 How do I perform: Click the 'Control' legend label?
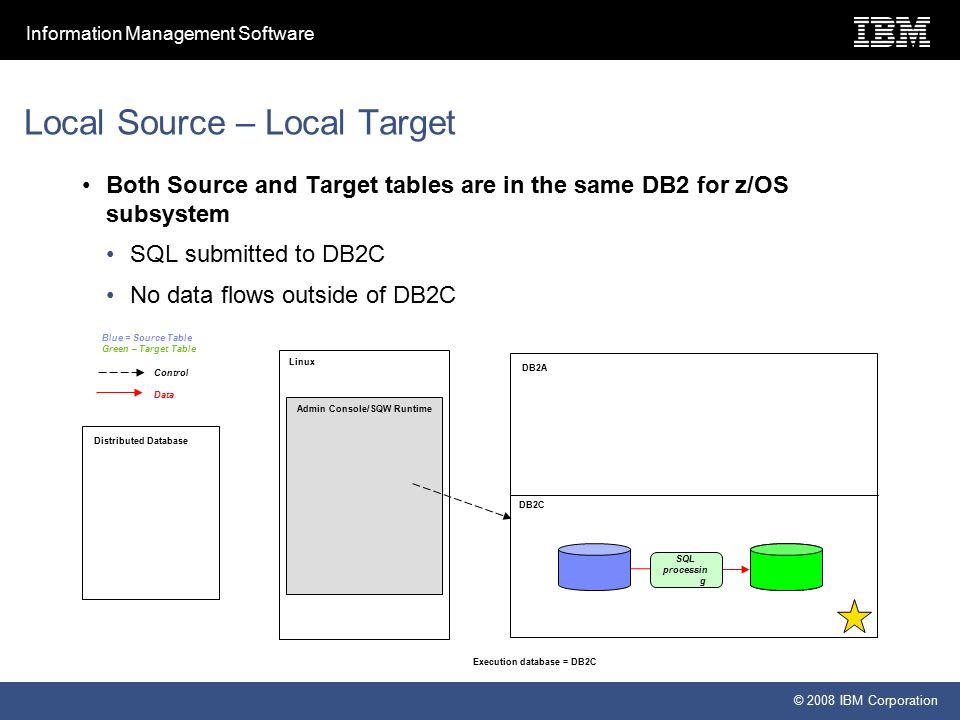[171, 373]
